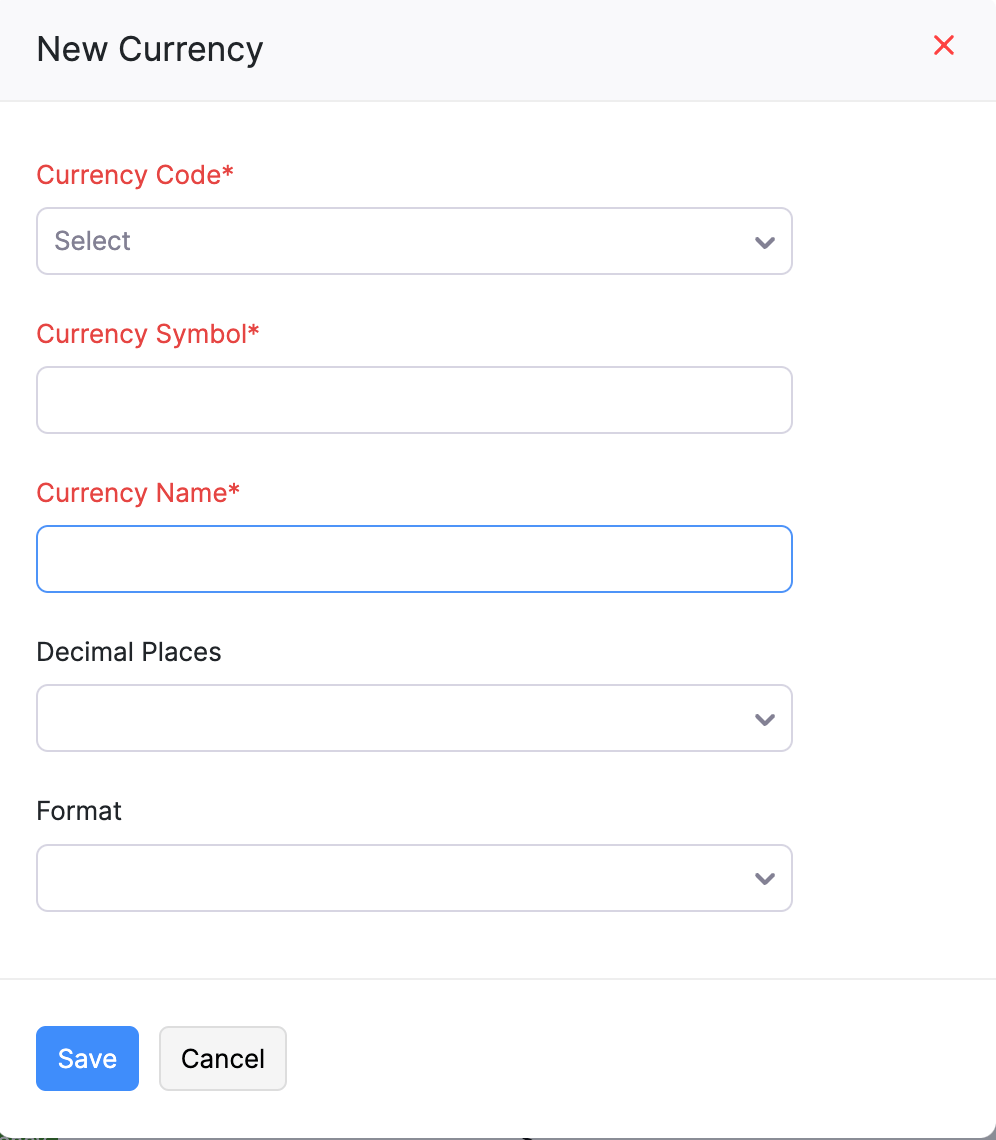
Task: Close the New Currency dialog
Action: click(943, 46)
